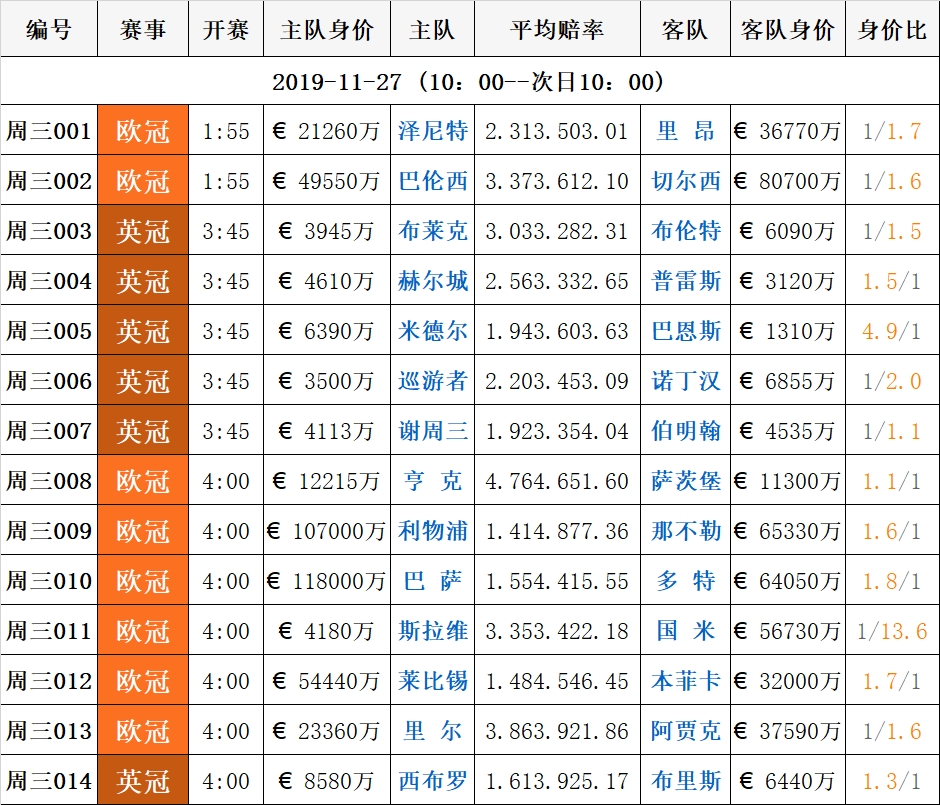Click home team 里尔
The image size is (940, 805).
tap(432, 731)
